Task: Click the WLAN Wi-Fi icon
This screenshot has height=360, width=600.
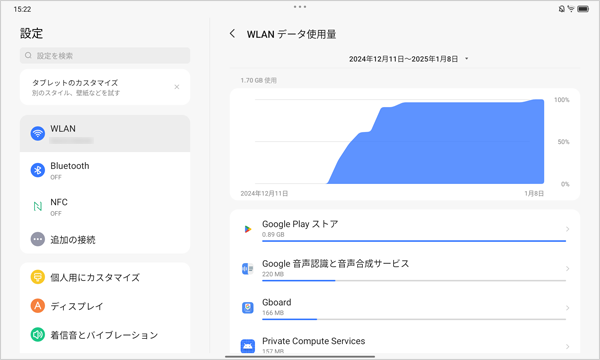Action: pos(38,133)
